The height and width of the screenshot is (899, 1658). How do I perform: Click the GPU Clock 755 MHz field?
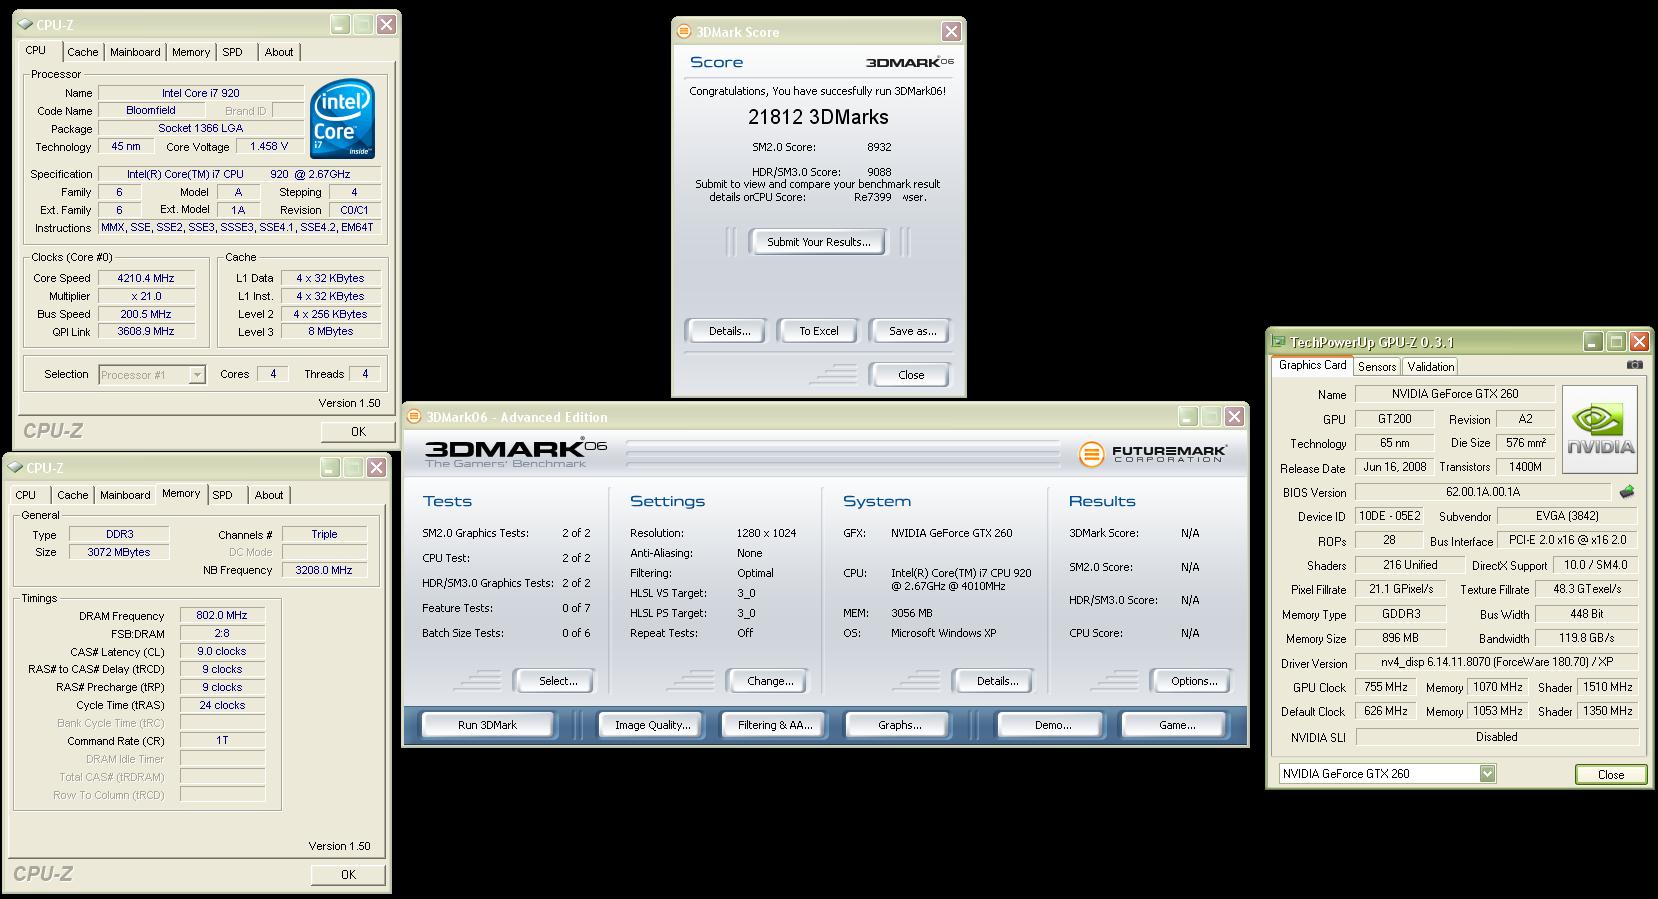(x=1386, y=687)
